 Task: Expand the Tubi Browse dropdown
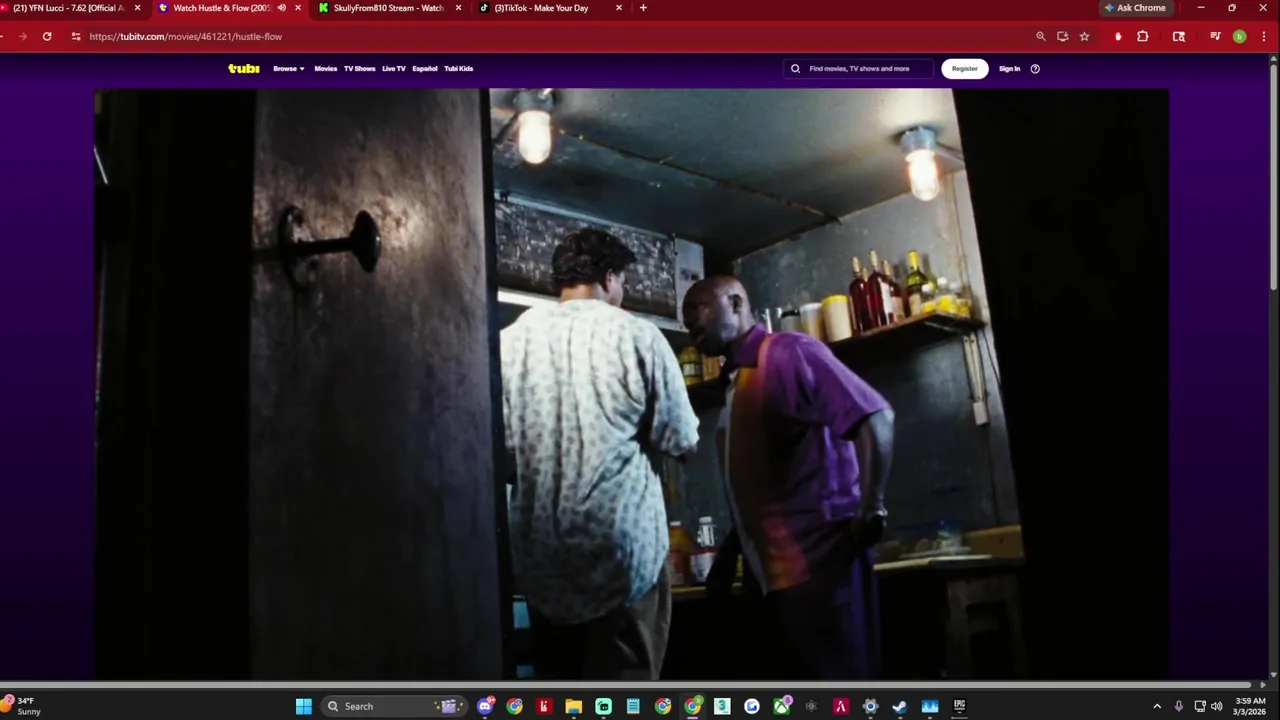[289, 69]
